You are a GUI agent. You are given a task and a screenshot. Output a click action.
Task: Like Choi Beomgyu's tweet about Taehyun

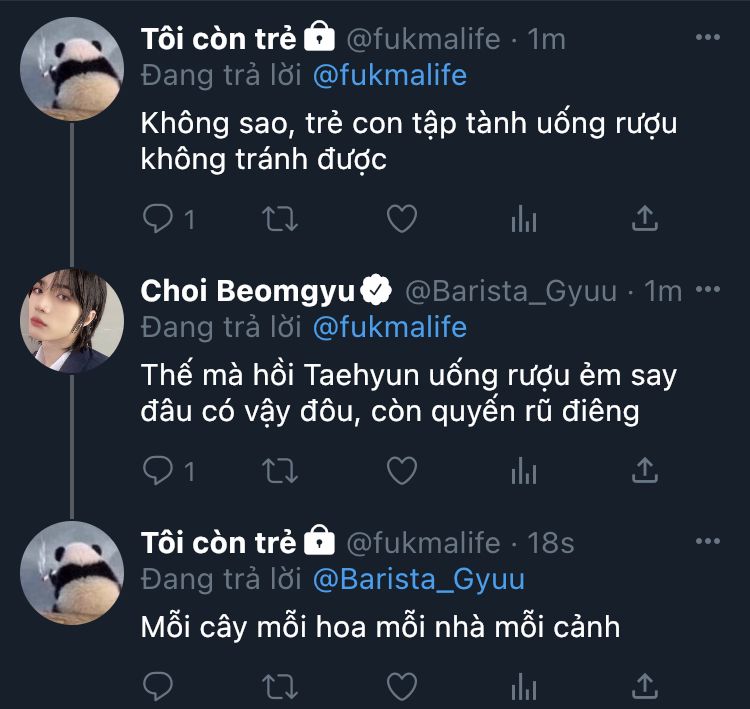pyautogui.click(x=401, y=469)
